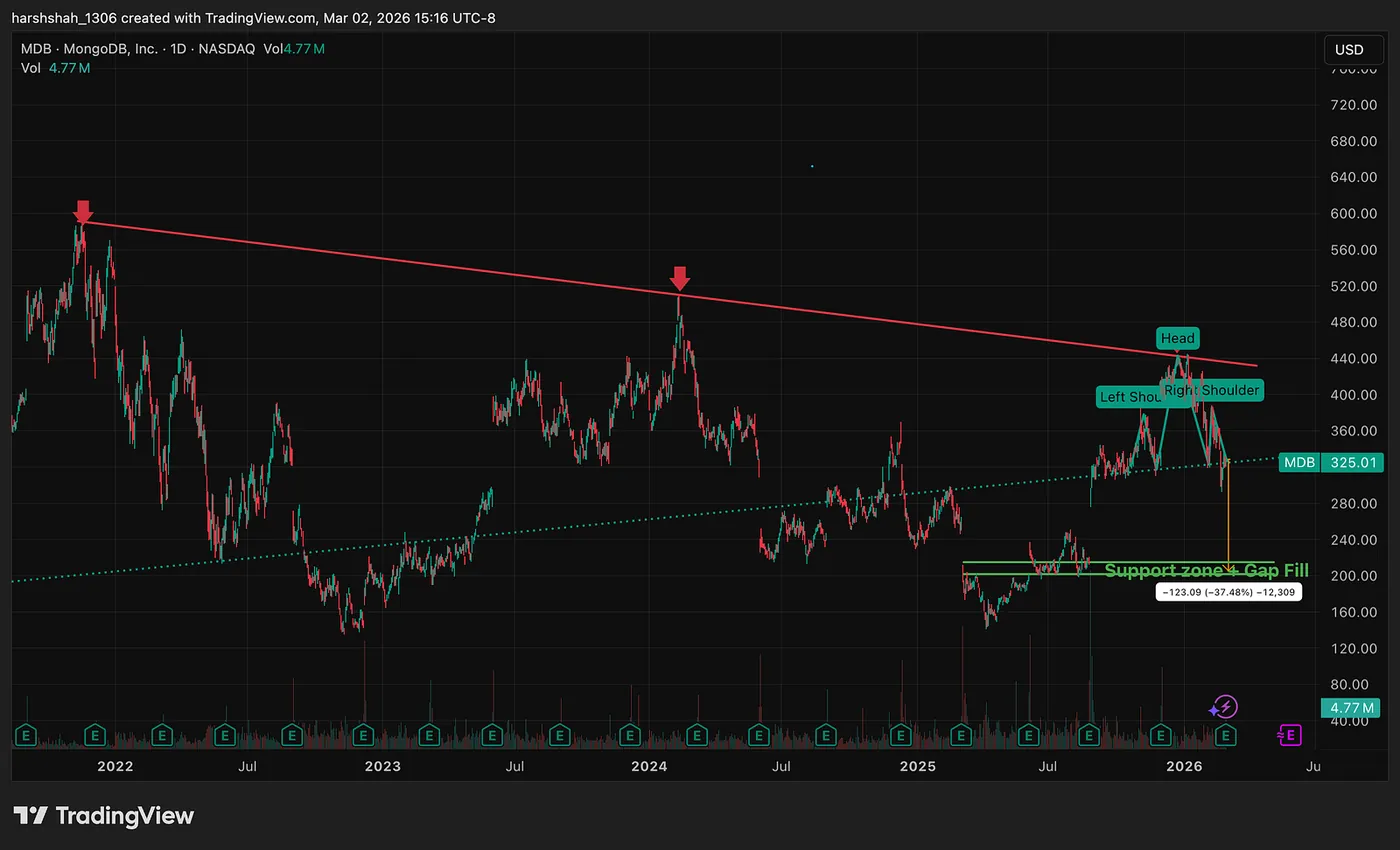Click the 400.00 price axis label
This screenshot has width=1400, height=850.
1355,394
